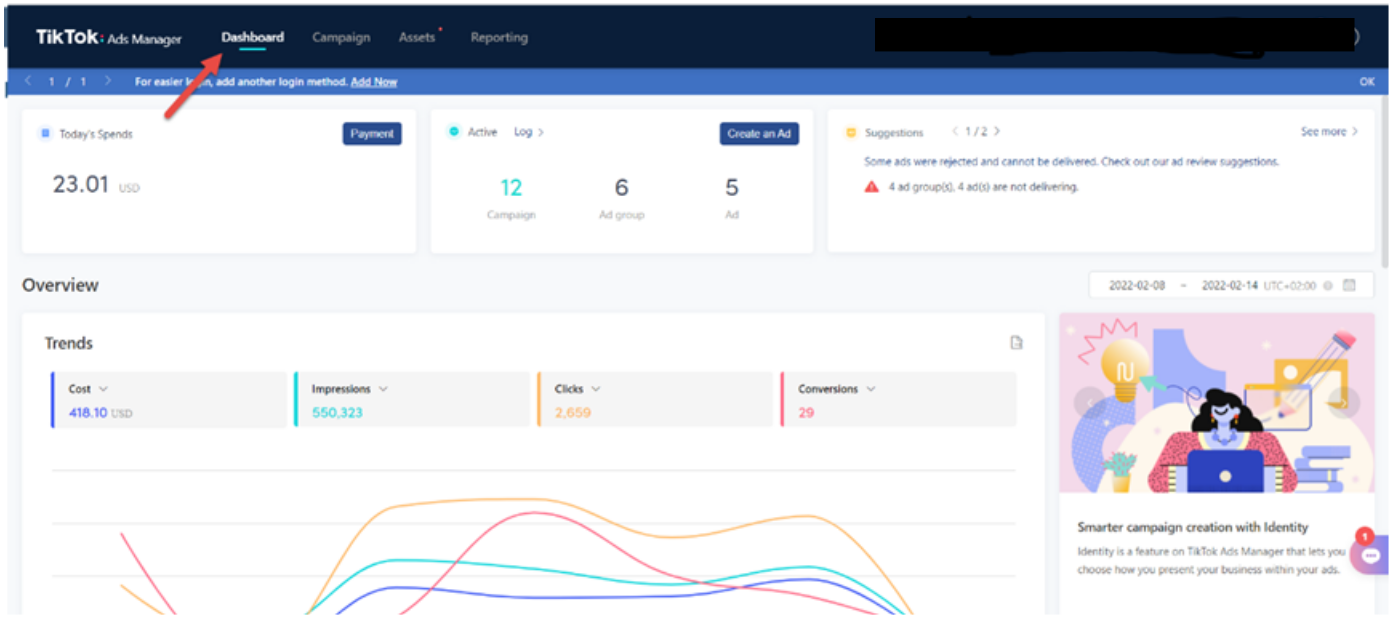Open the Log link
Viewport: 1392px width, 617px height.
click(x=529, y=132)
